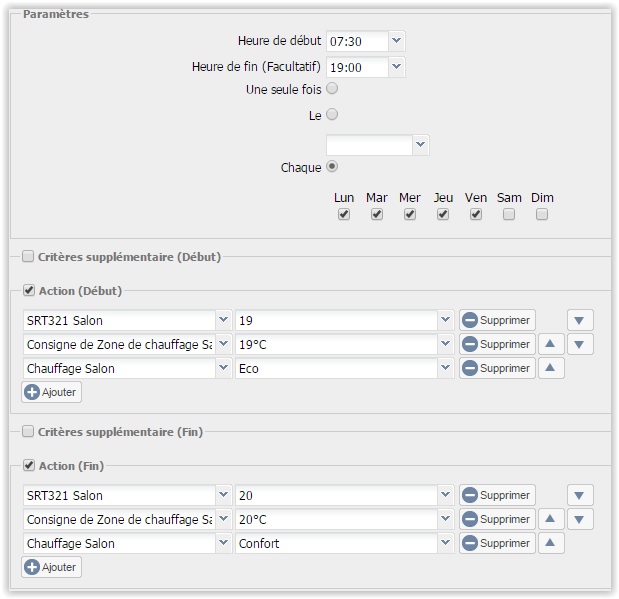Move start Consigne 19°C action up
This screenshot has height=599, width=619.
(x=551, y=344)
